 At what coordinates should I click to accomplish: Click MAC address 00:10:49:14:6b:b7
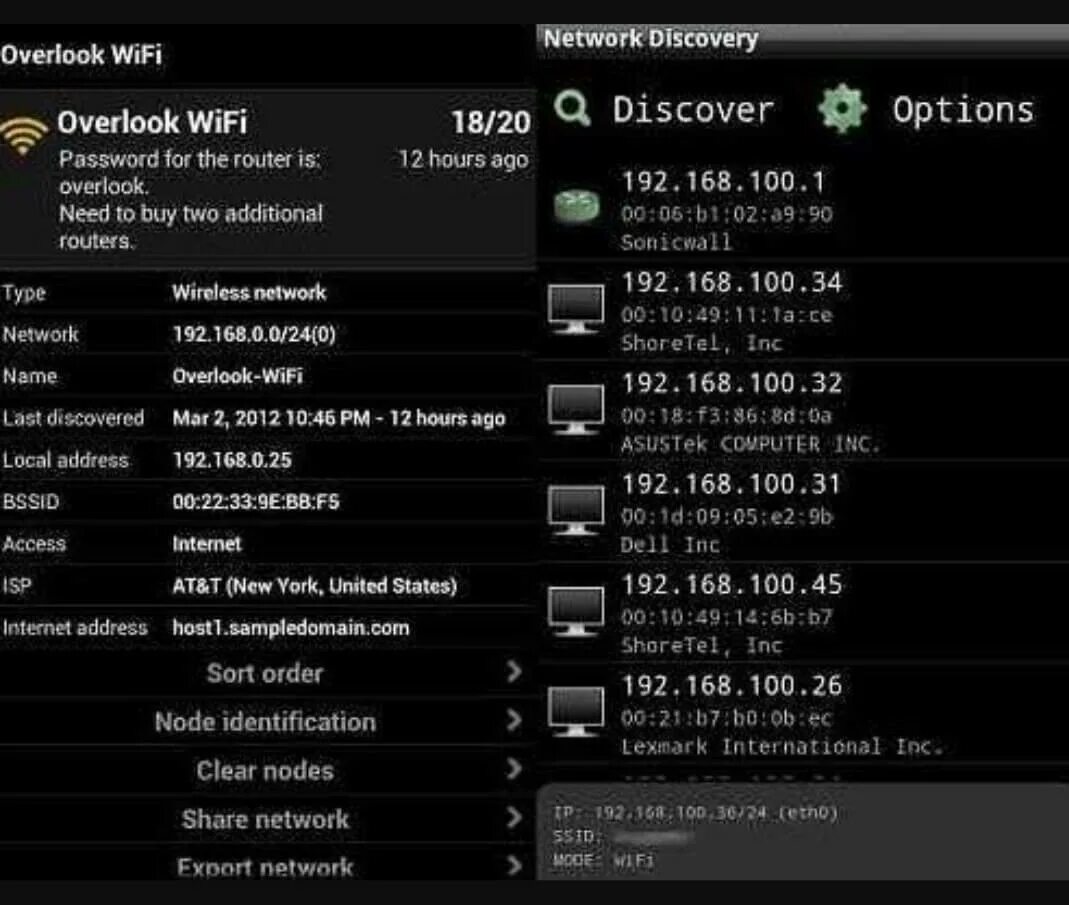click(x=726, y=617)
